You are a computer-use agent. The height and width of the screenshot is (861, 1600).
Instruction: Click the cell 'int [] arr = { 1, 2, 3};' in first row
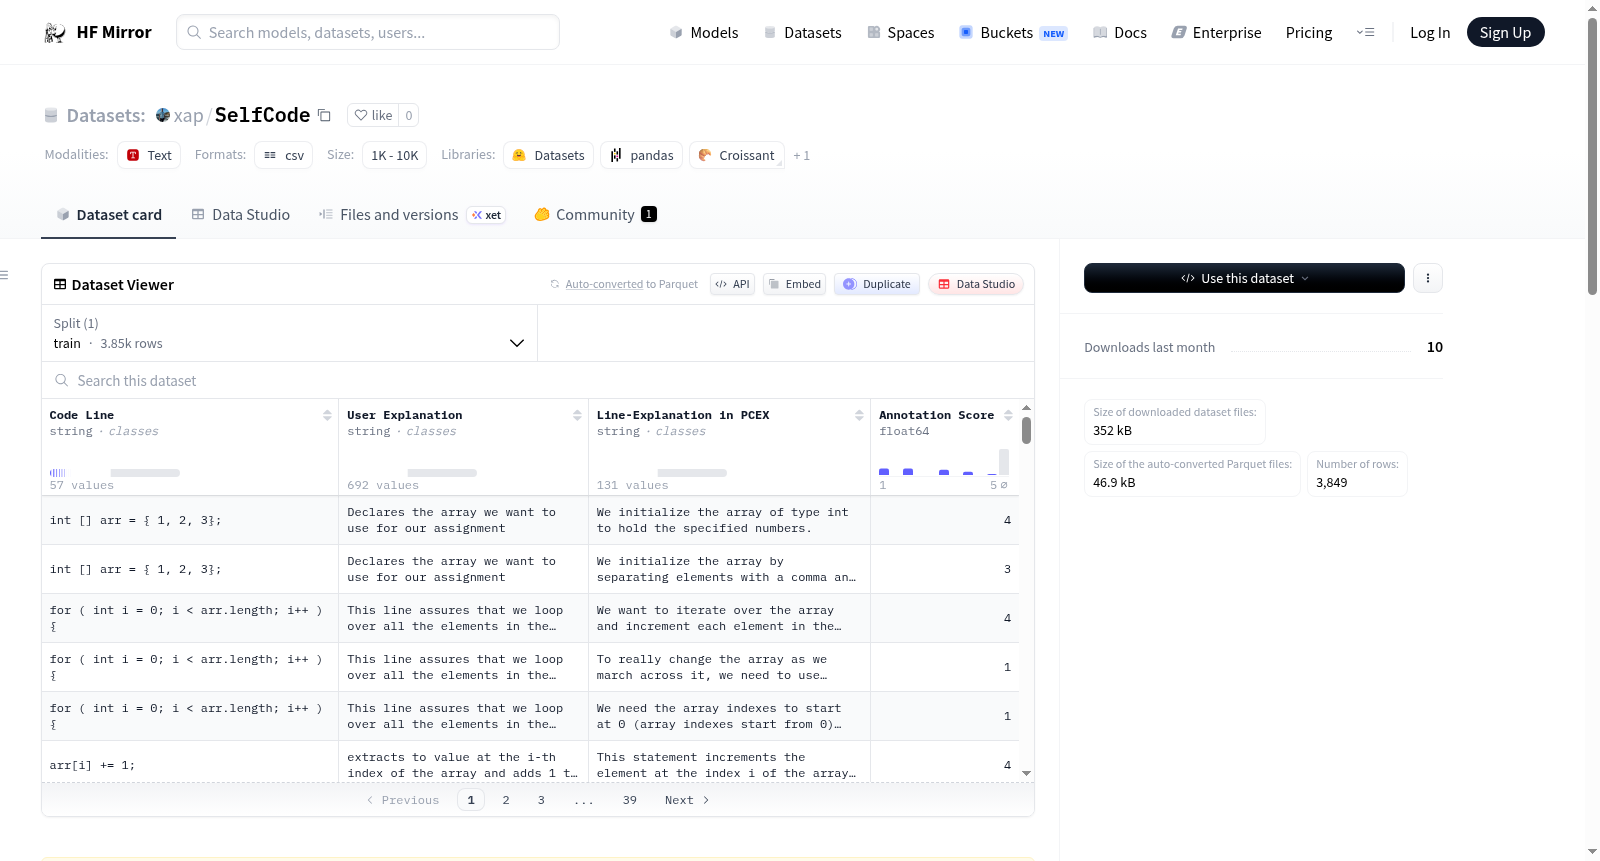pos(190,520)
